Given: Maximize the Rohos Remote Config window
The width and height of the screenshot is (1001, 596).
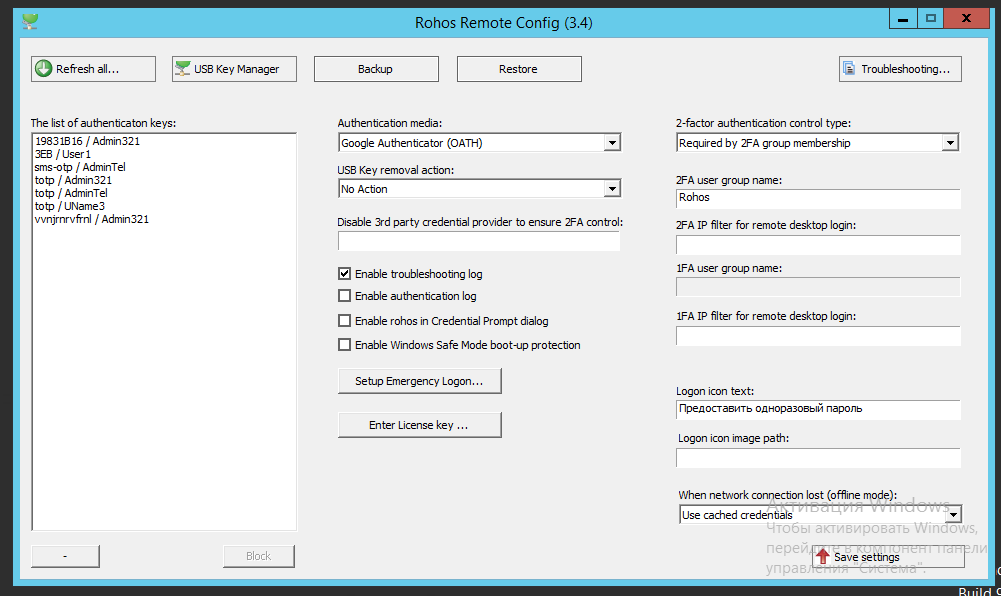Looking at the screenshot, I should click(x=931, y=19).
